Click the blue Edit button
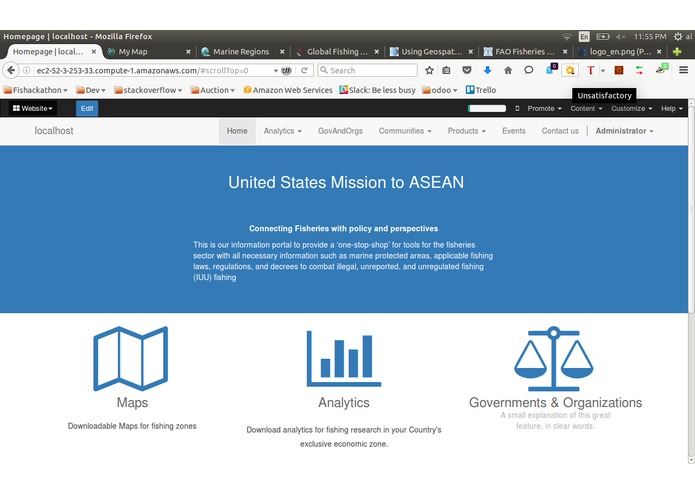This screenshot has height=494, width=695. click(87, 109)
